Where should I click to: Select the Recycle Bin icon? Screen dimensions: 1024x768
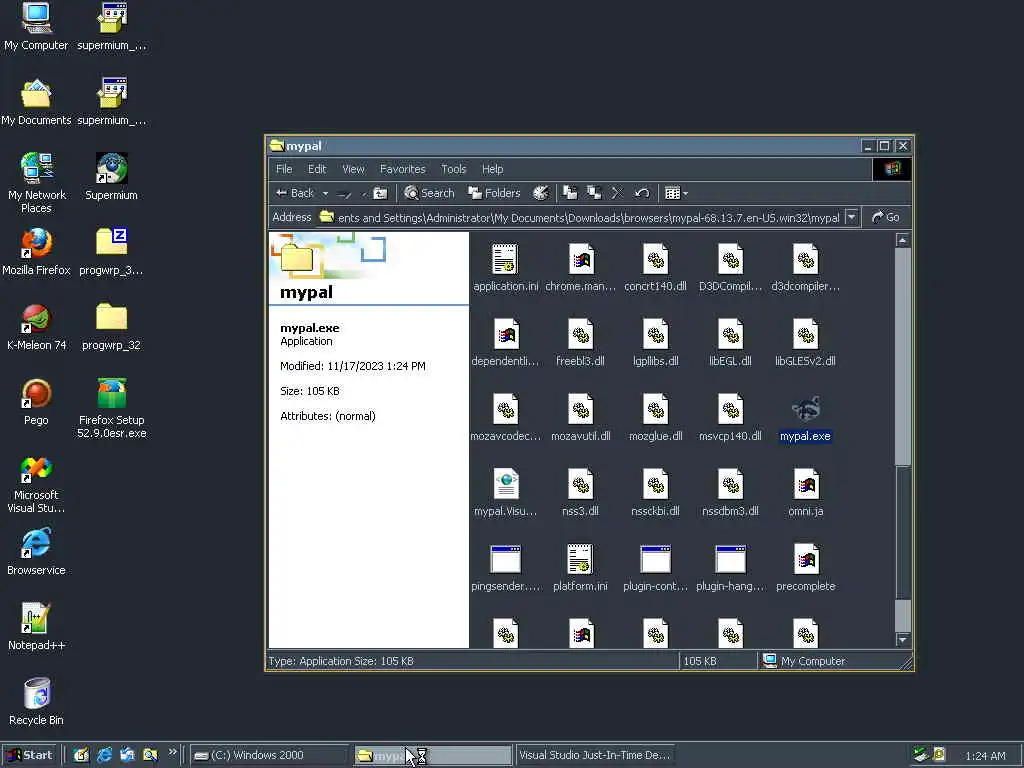point(36,702)
